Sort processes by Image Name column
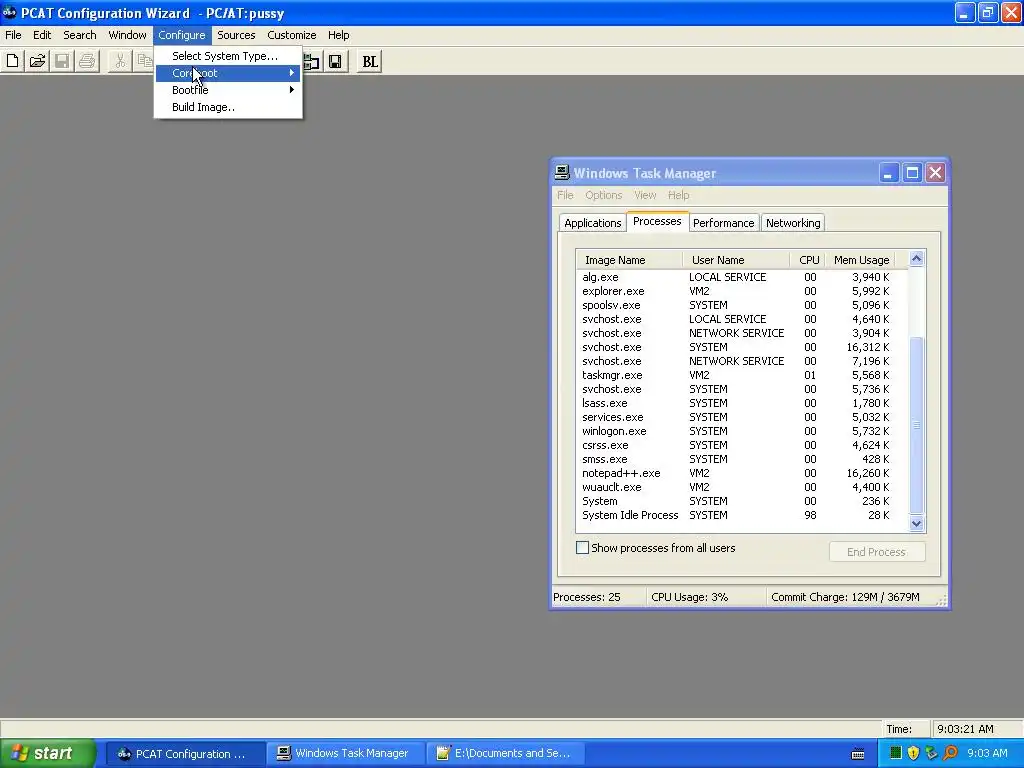1024x768 pixels. pos(629,260)
